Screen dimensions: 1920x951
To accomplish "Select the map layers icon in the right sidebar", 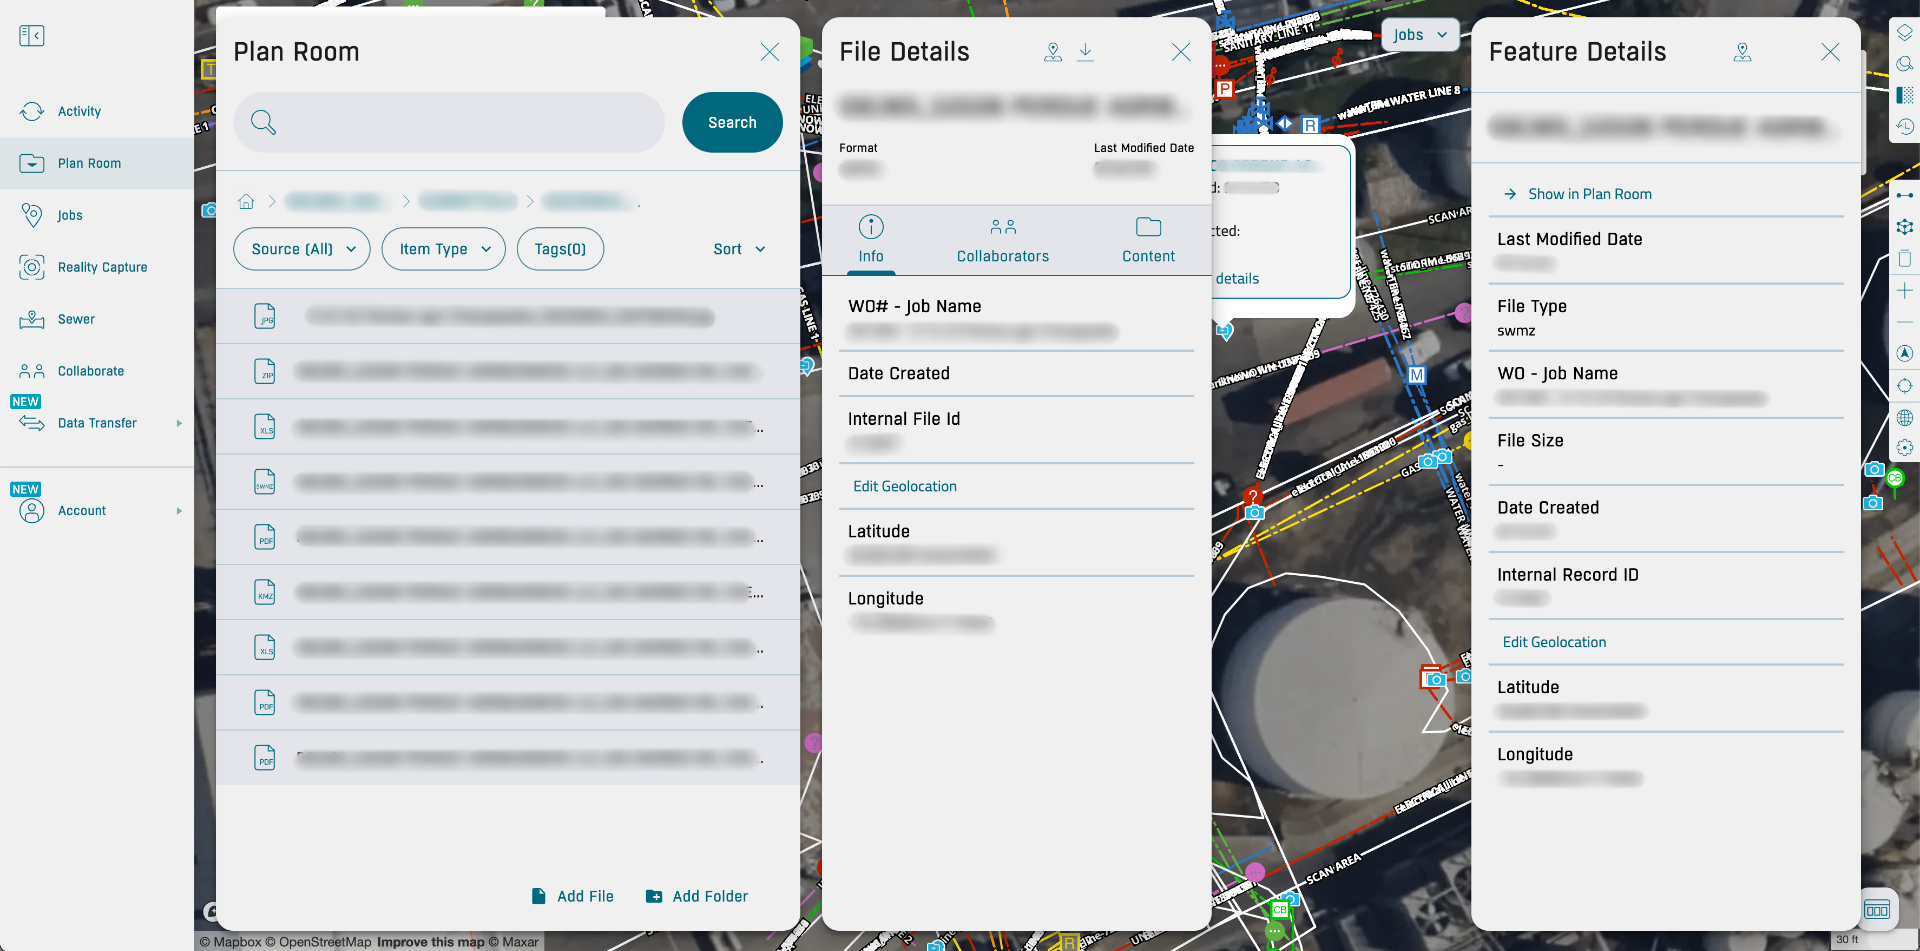I will point(1905,31).
